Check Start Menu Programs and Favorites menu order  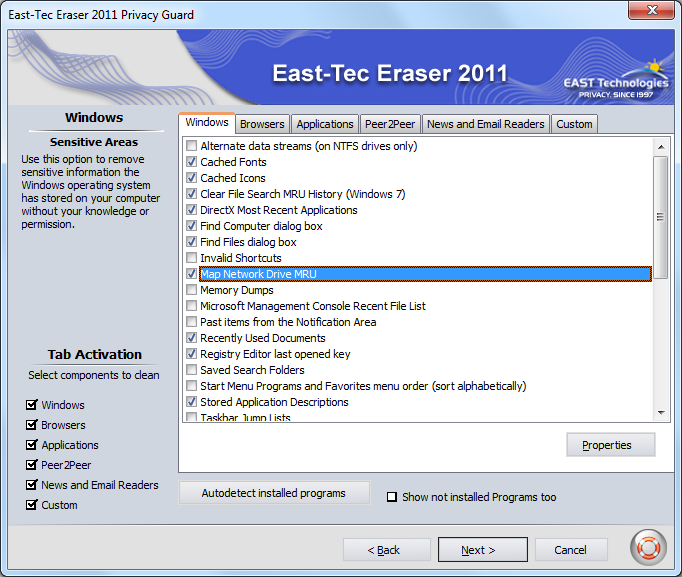(191, 386)
